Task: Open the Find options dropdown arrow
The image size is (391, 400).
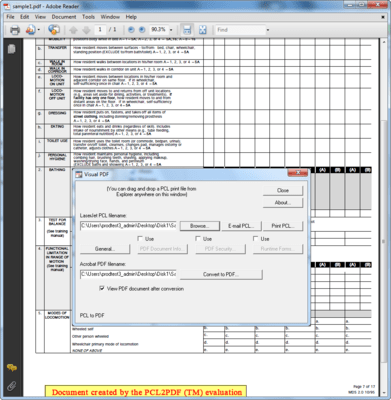Action: coord(268,30)
